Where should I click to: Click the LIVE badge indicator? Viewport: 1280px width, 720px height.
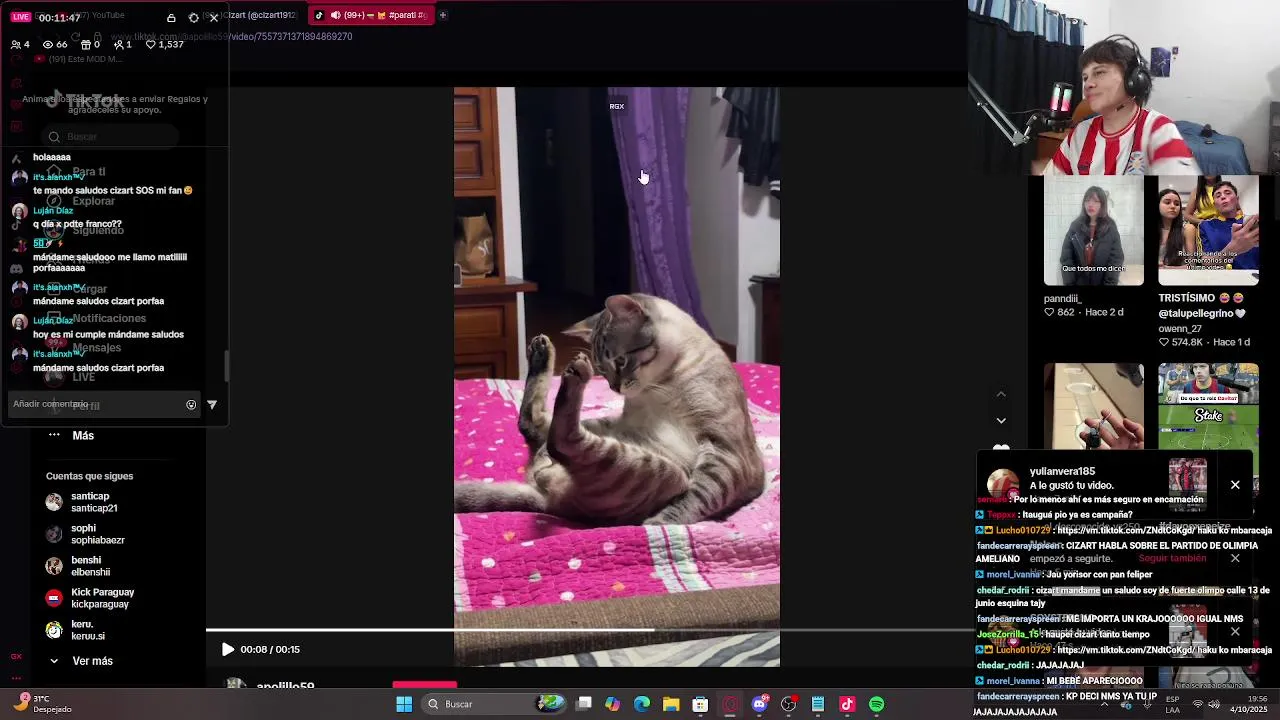pyautogui.click(x=21, y=18)
